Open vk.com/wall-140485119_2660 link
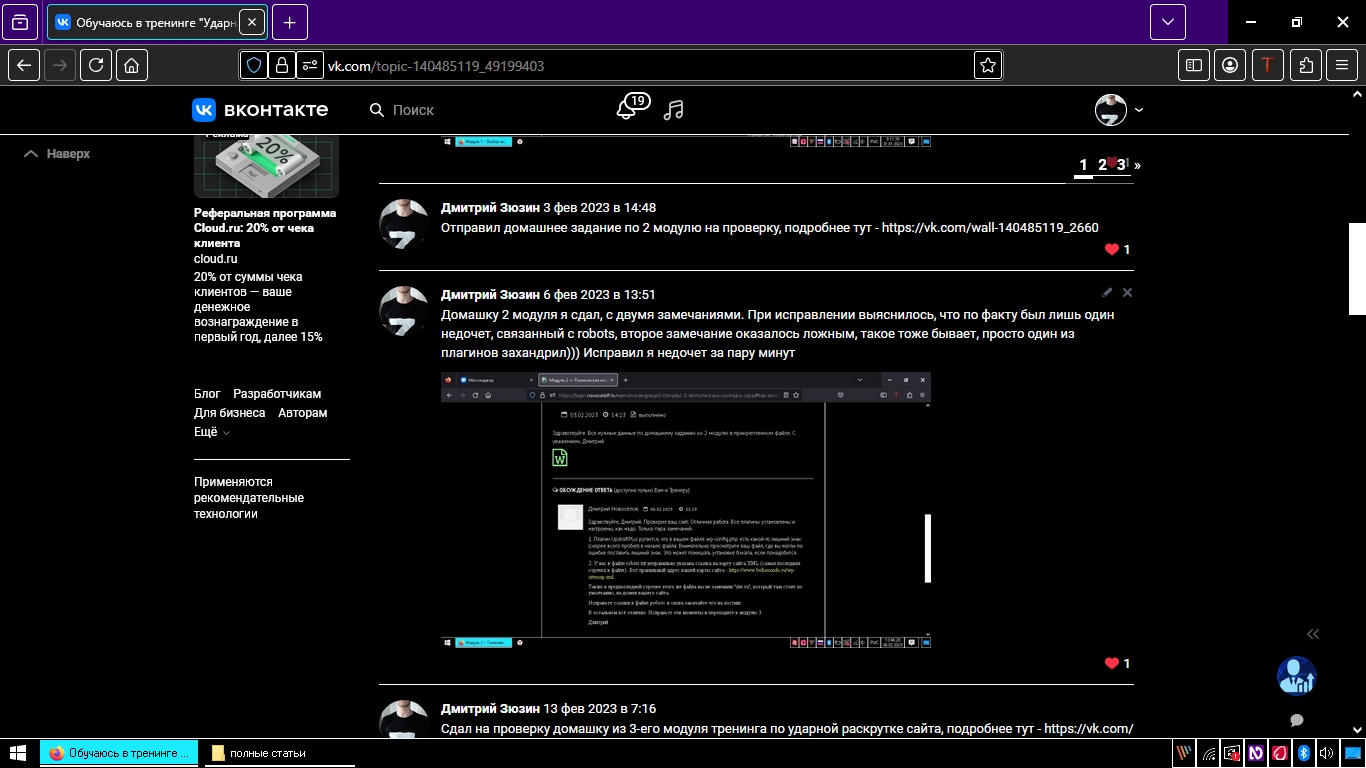 (x=990, y=228)
